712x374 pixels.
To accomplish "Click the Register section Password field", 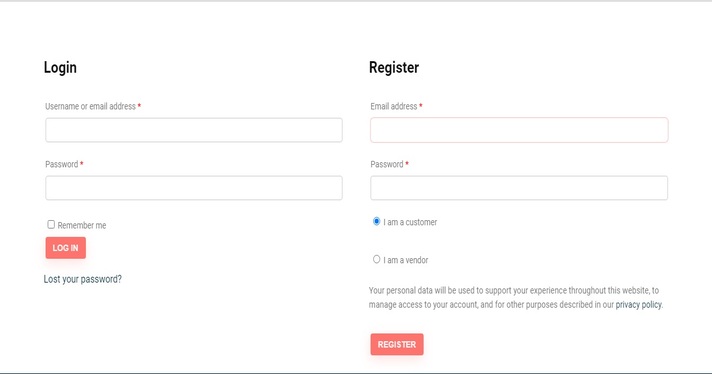I will point(519,188).
